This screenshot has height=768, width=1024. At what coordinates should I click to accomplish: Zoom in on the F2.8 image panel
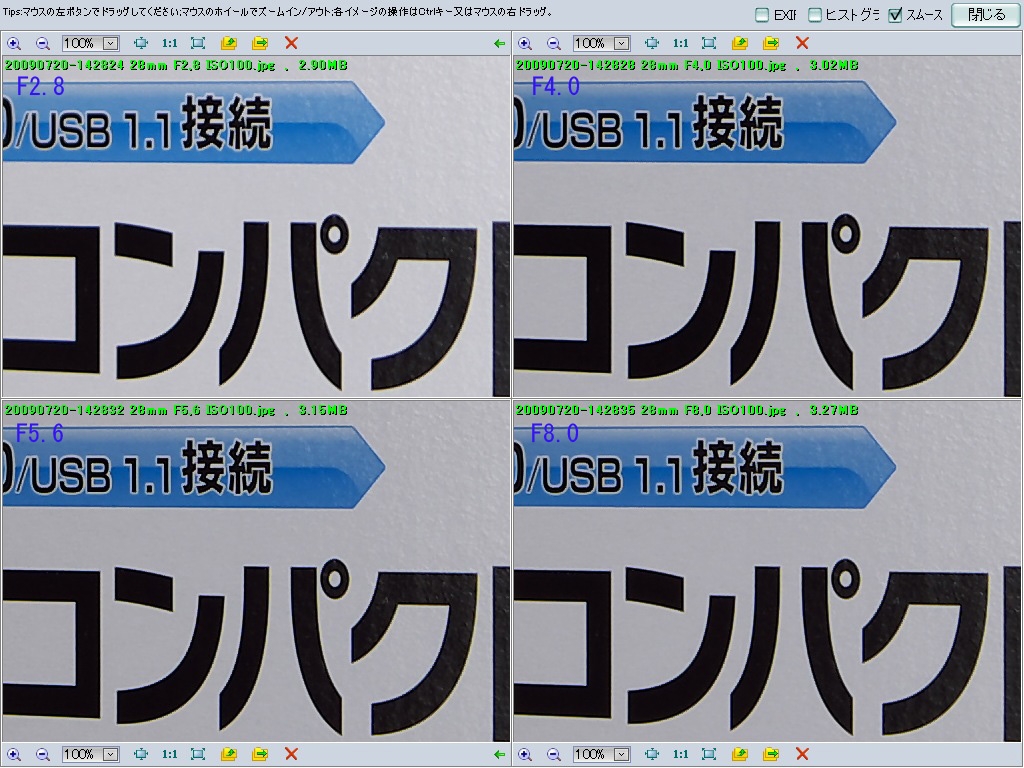click(x=14, y=43)
